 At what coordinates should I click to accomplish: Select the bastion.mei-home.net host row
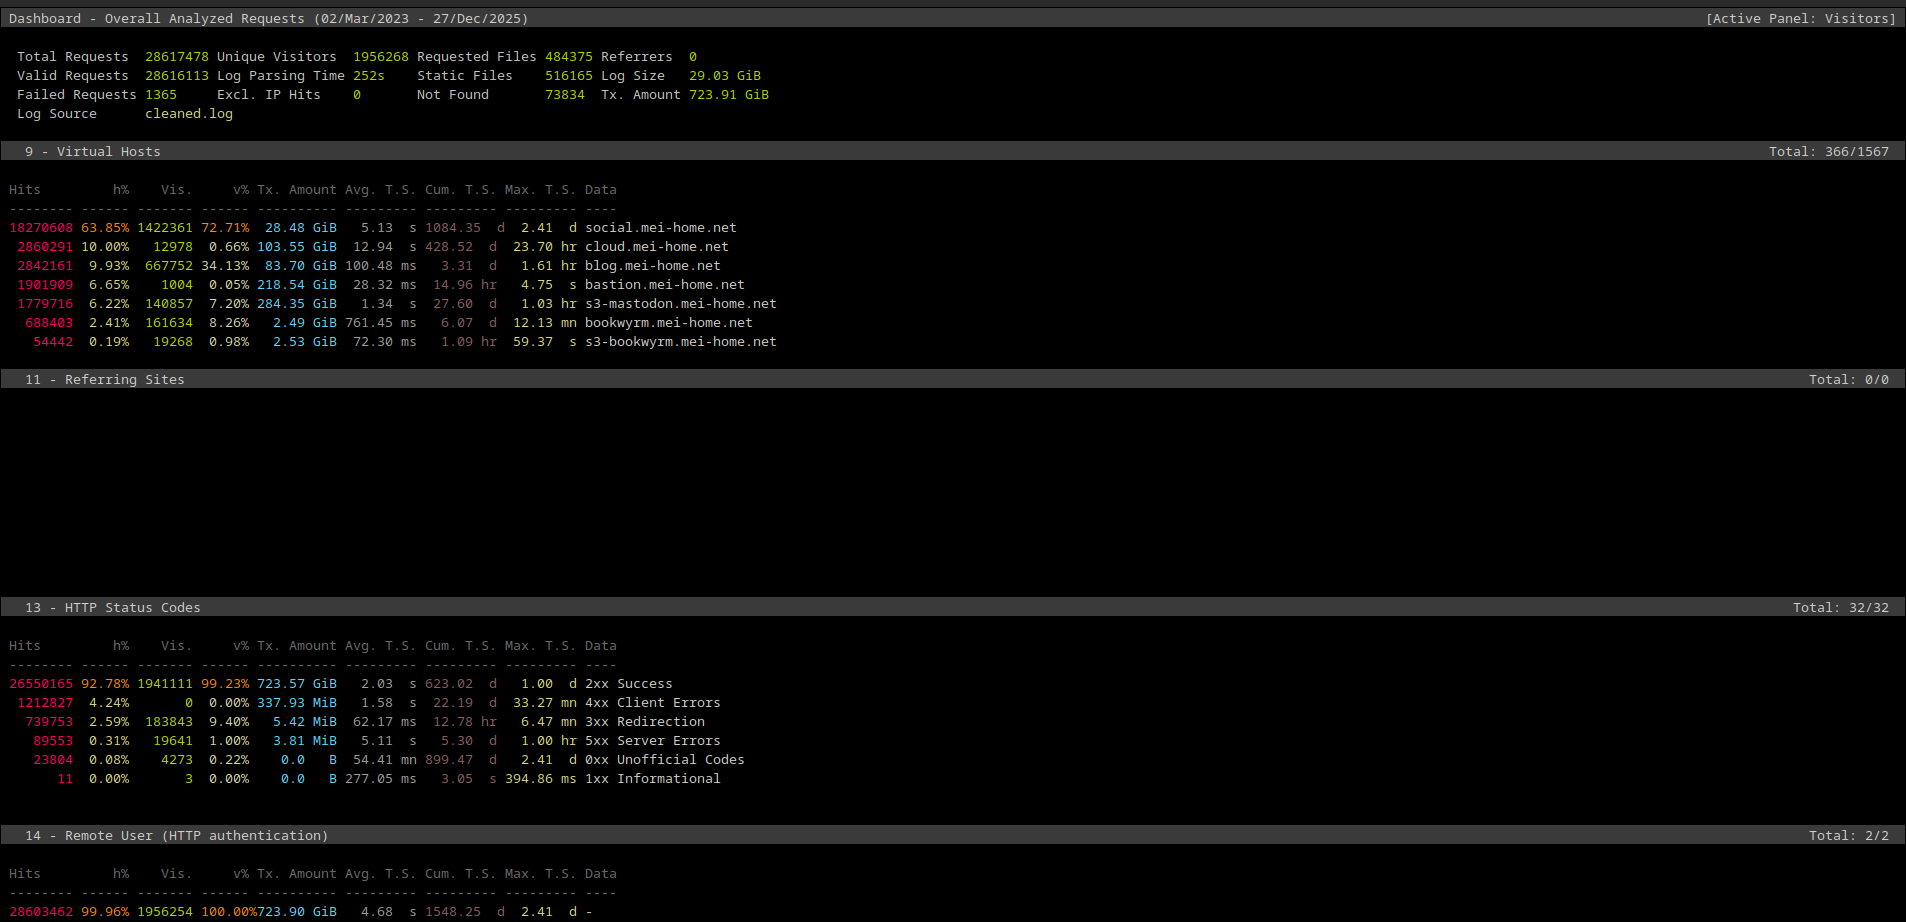665,284
